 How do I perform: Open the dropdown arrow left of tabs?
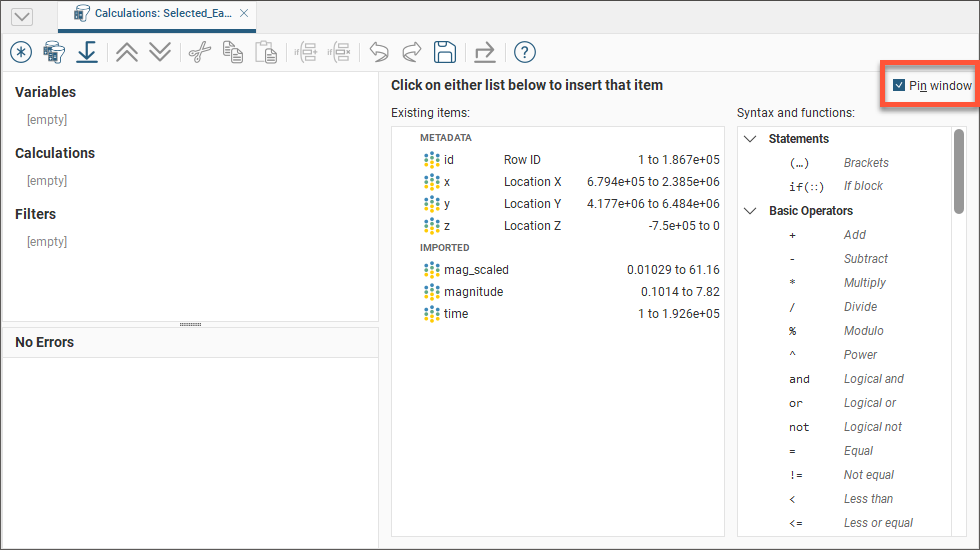click(21, 16)
